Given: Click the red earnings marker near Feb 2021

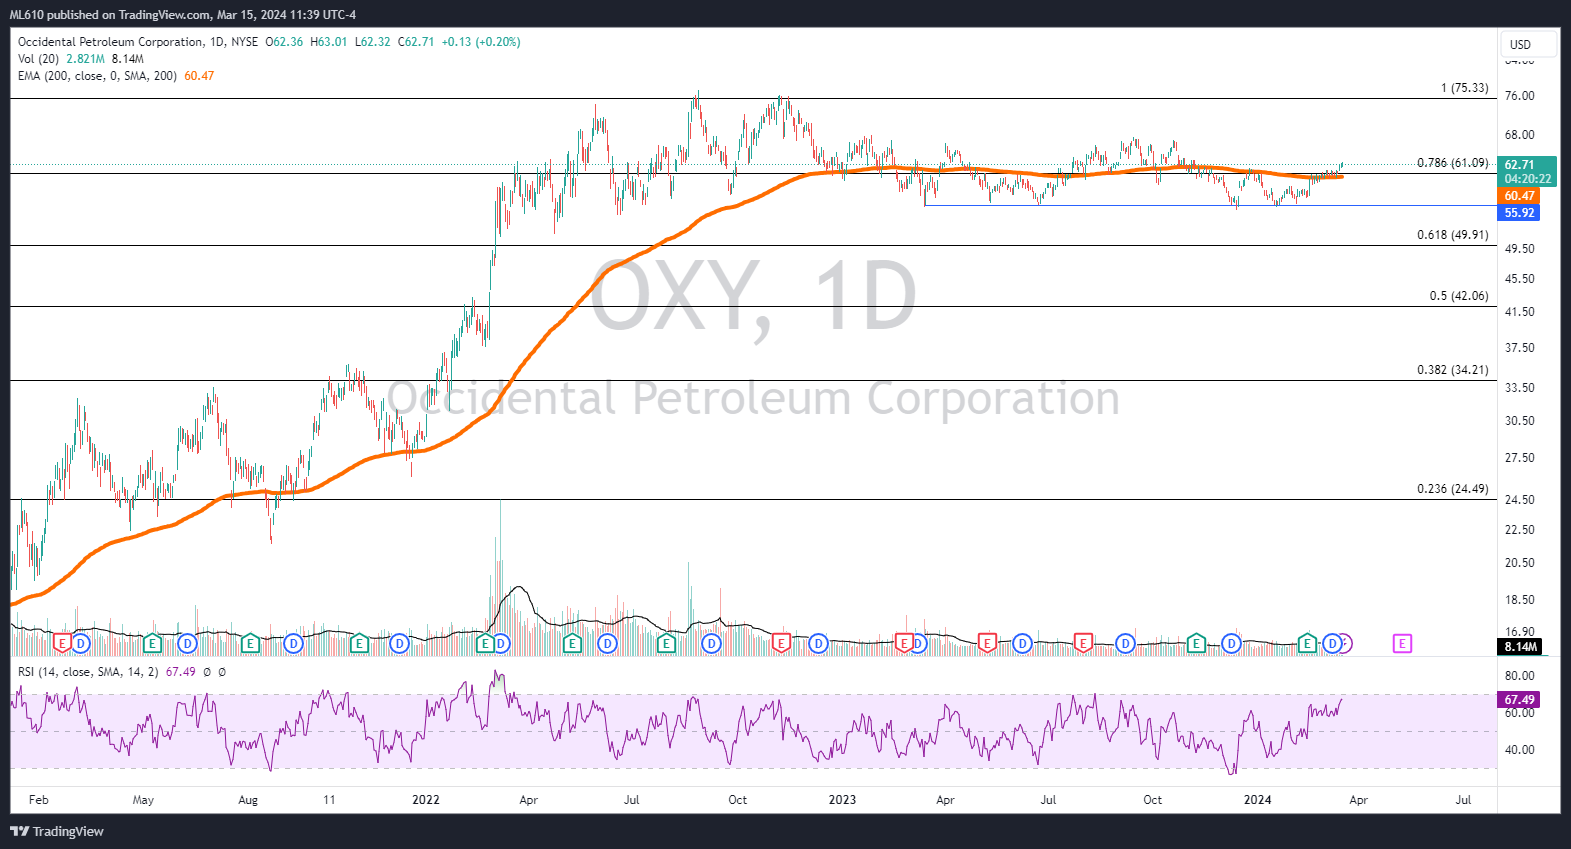Looking at the screenshot, I should (62, 643).
